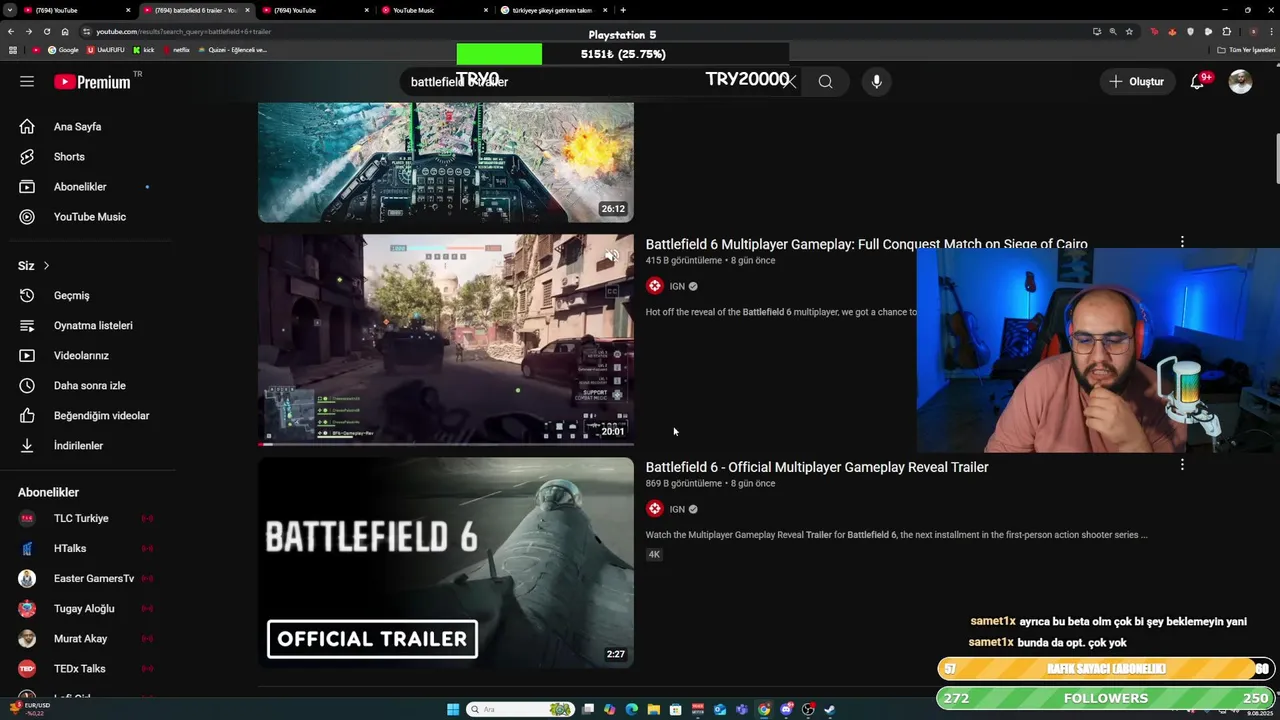Open IGN channel under Conquest Match video
This screenshot has height=720, width=1280.
[677, 286]
